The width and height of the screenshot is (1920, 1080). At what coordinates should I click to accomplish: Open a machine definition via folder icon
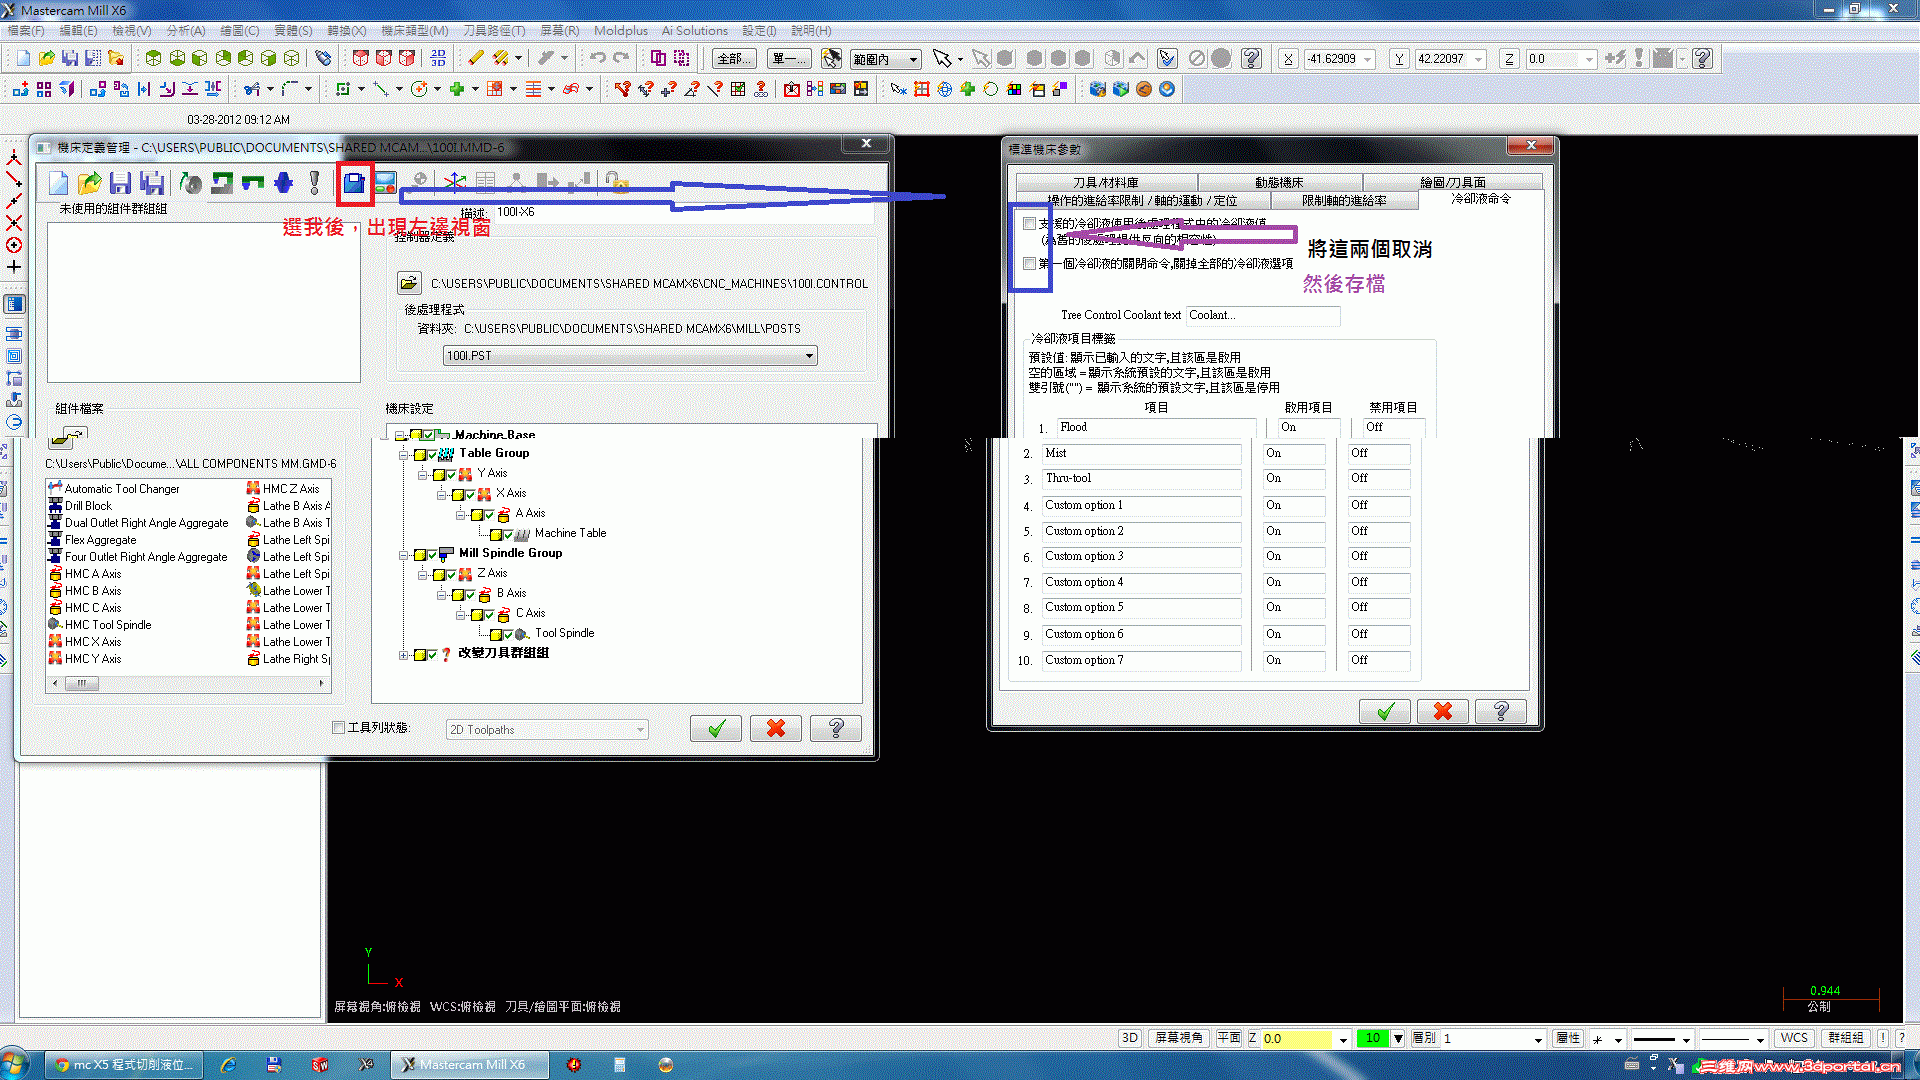click(x=89, y=183)
